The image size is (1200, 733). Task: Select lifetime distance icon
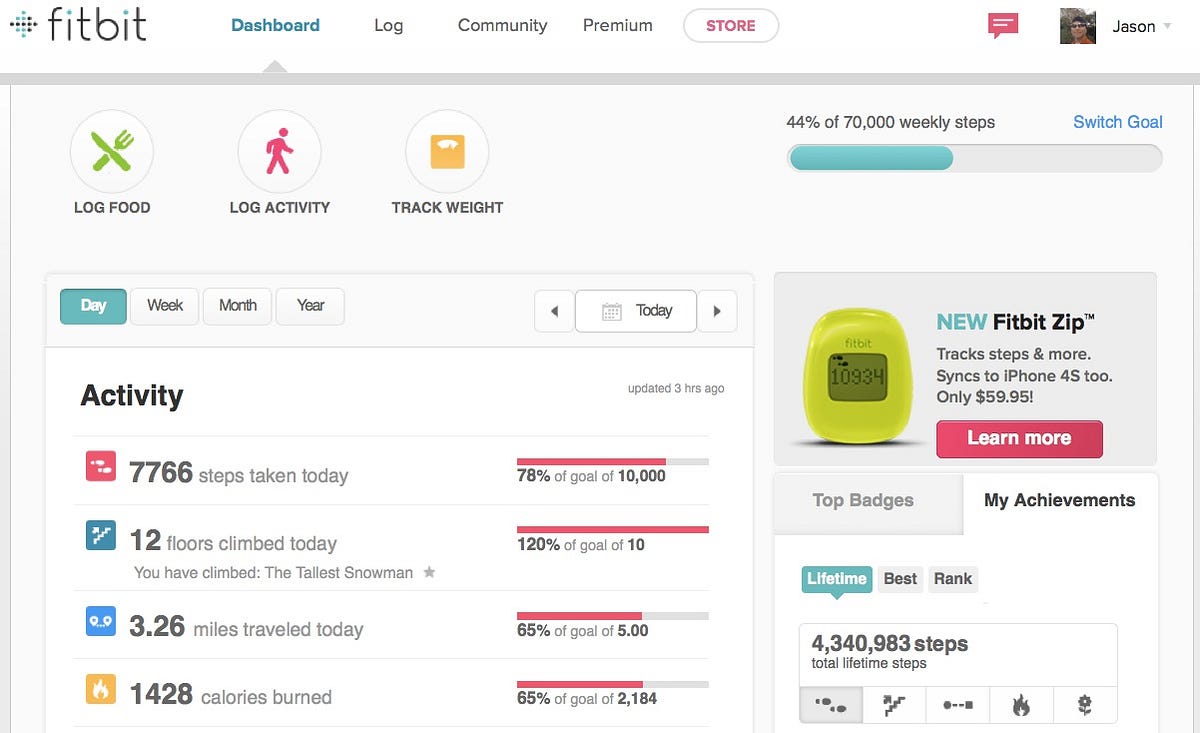point(958,705)
